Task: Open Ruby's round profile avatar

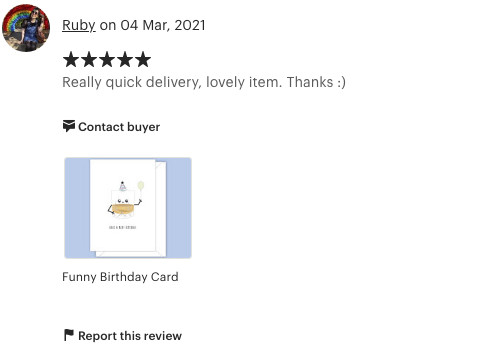Action: point(26,28)
